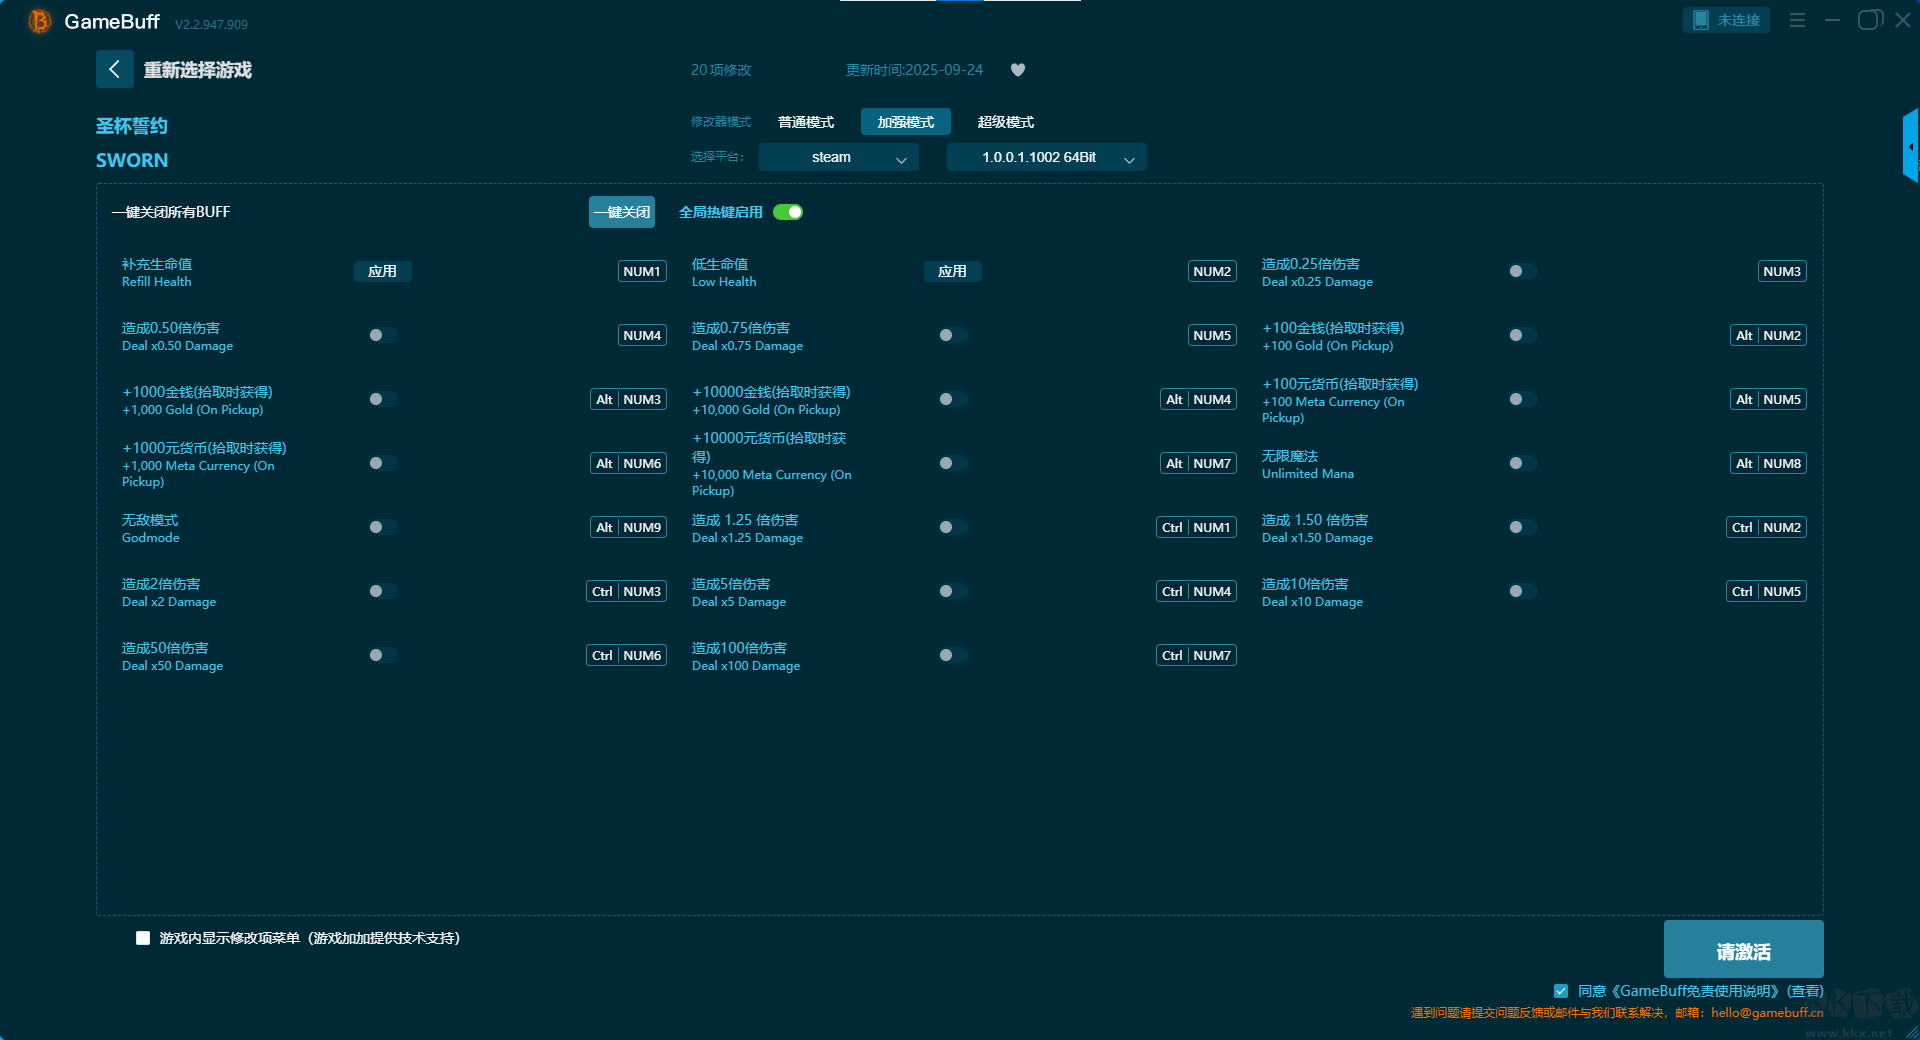
Task: Toggle the global hotkey enable switch
Action: point(788,212)
